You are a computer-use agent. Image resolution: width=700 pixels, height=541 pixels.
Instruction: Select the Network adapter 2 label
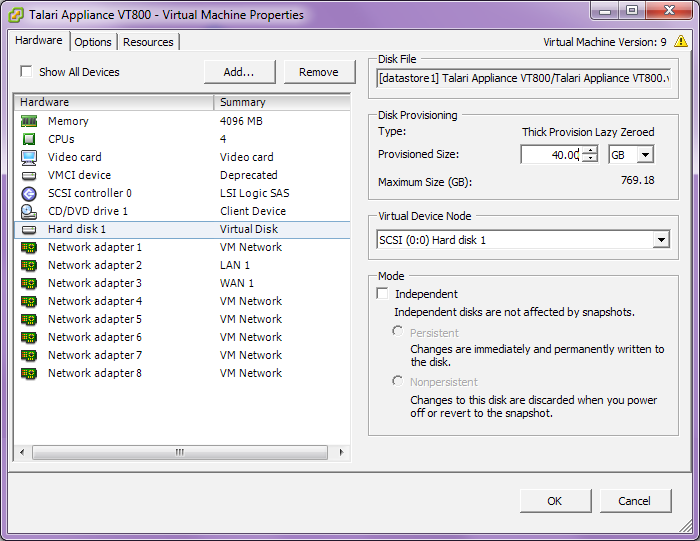point(95,265)
